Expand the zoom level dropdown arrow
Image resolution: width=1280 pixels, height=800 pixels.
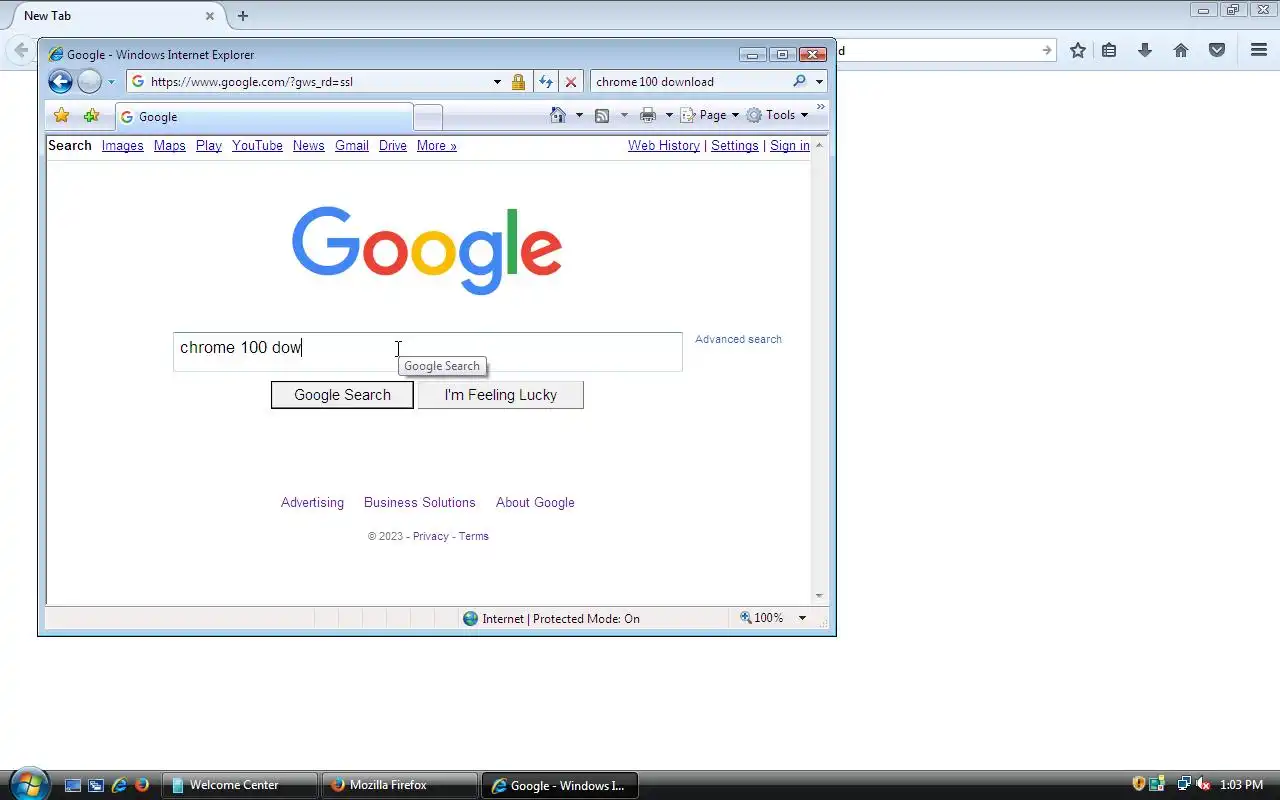coord(801,618)
